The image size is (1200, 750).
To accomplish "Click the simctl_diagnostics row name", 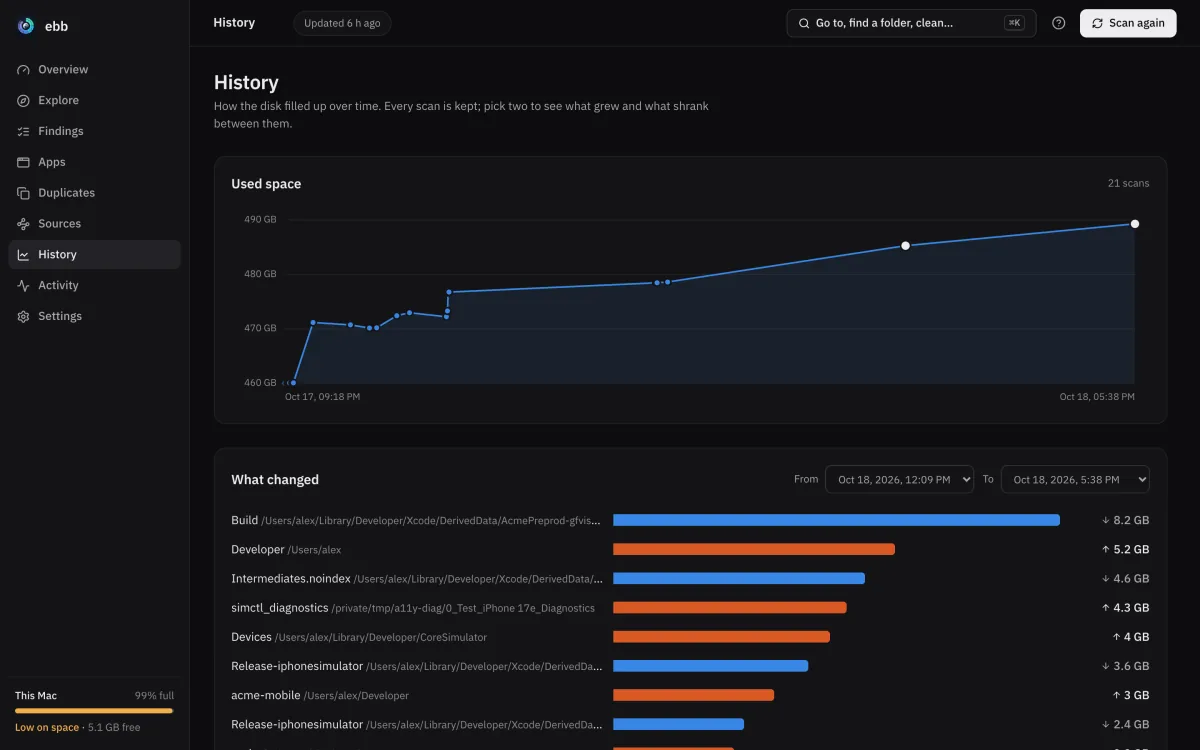I will 280,608.
